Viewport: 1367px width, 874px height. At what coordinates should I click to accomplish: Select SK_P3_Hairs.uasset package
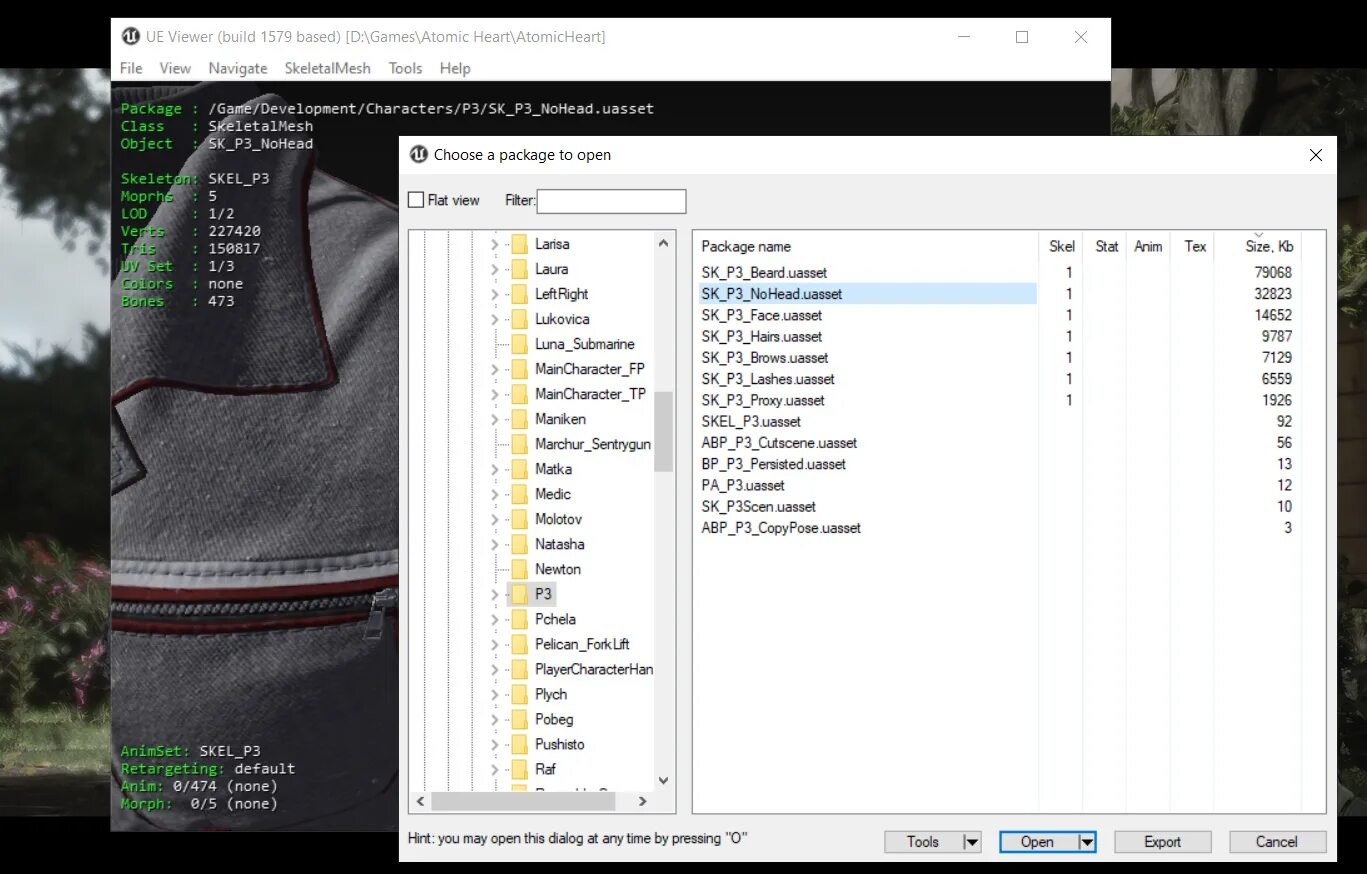[x=762, y=336]
